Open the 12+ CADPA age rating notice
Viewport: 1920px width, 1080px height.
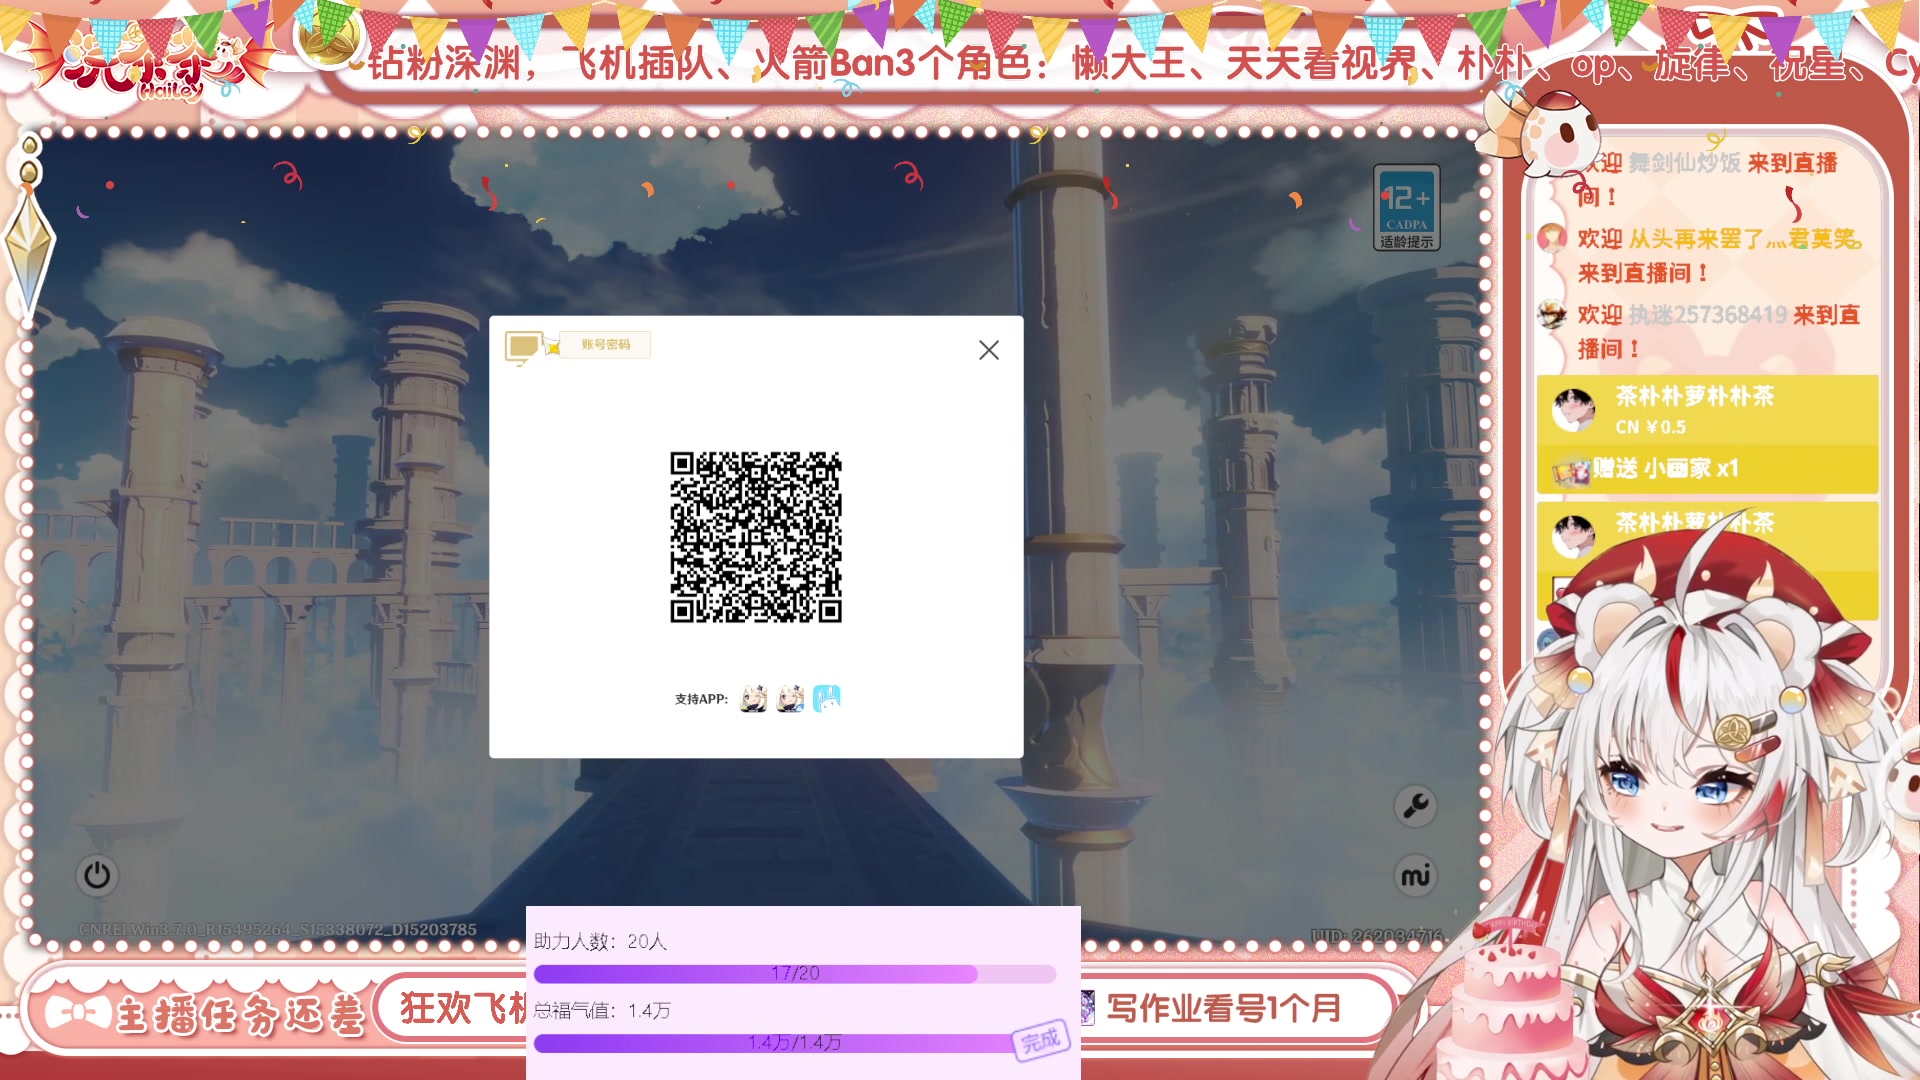pyautogui.click(x=1406, y=207)
